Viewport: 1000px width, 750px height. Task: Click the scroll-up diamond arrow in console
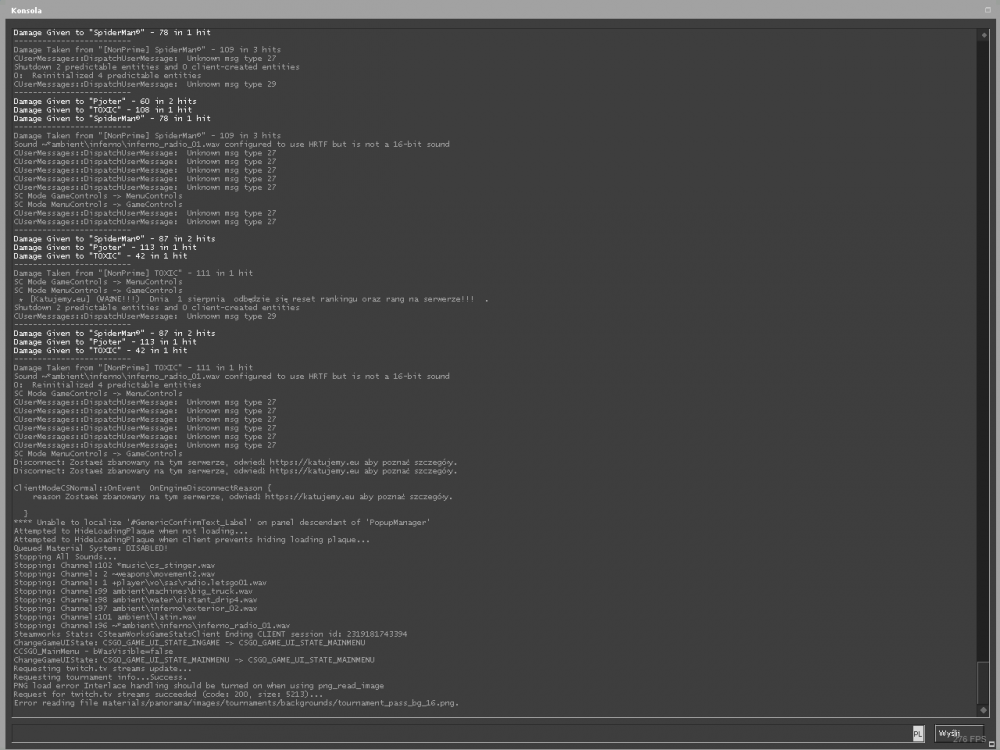(983, 35)
